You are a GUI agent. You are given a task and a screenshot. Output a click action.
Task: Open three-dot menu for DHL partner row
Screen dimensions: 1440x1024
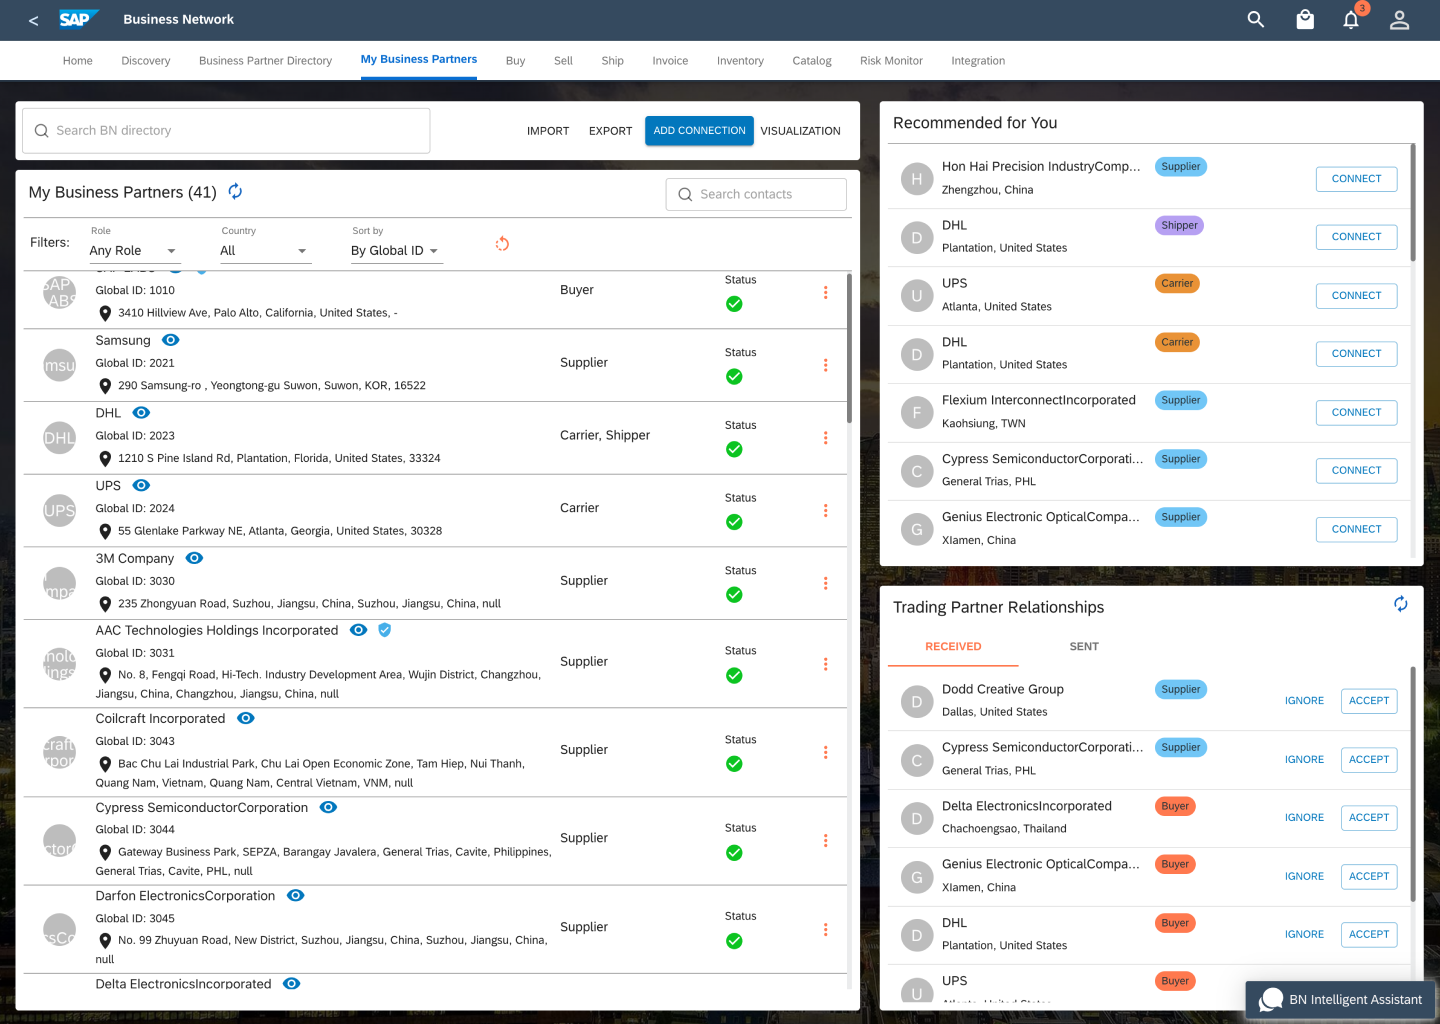[825, 438]
